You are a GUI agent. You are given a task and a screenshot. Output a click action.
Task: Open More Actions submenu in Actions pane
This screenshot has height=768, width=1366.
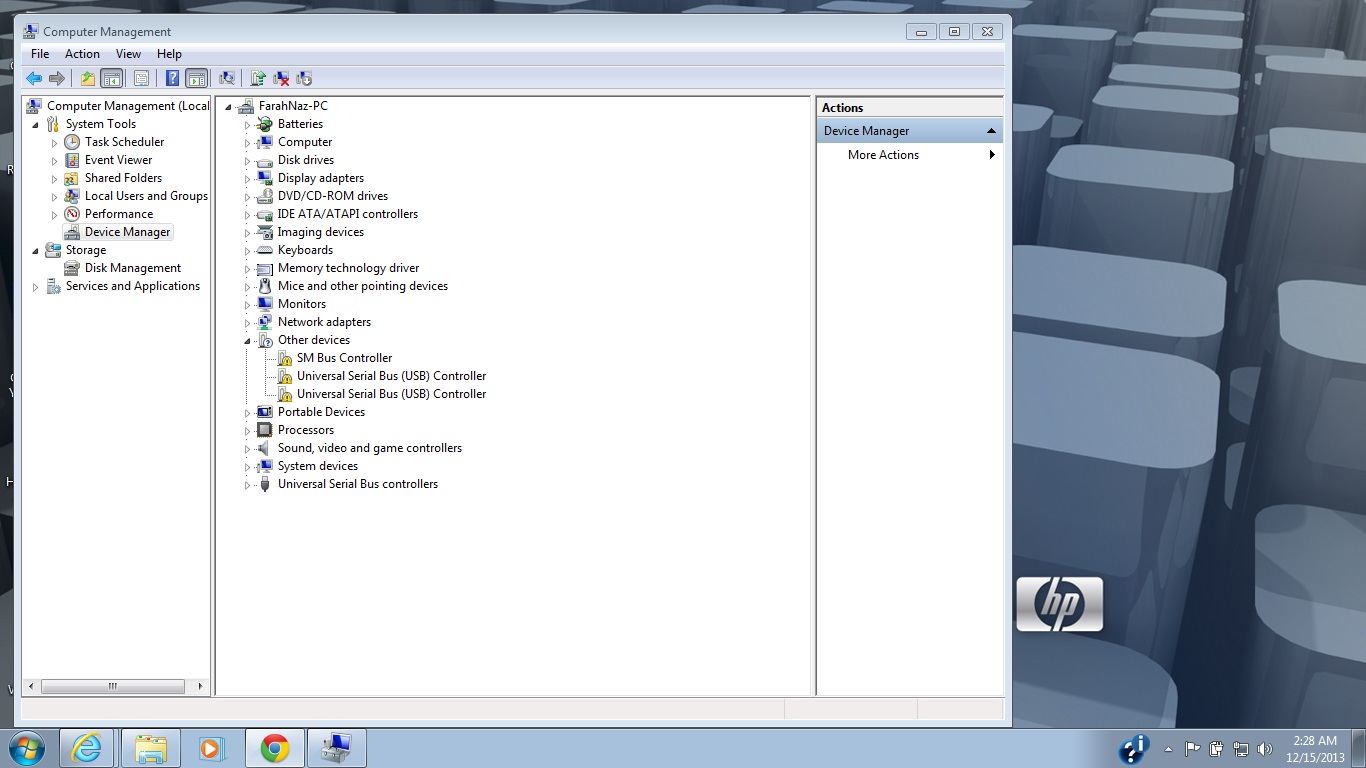click(883, 155)
